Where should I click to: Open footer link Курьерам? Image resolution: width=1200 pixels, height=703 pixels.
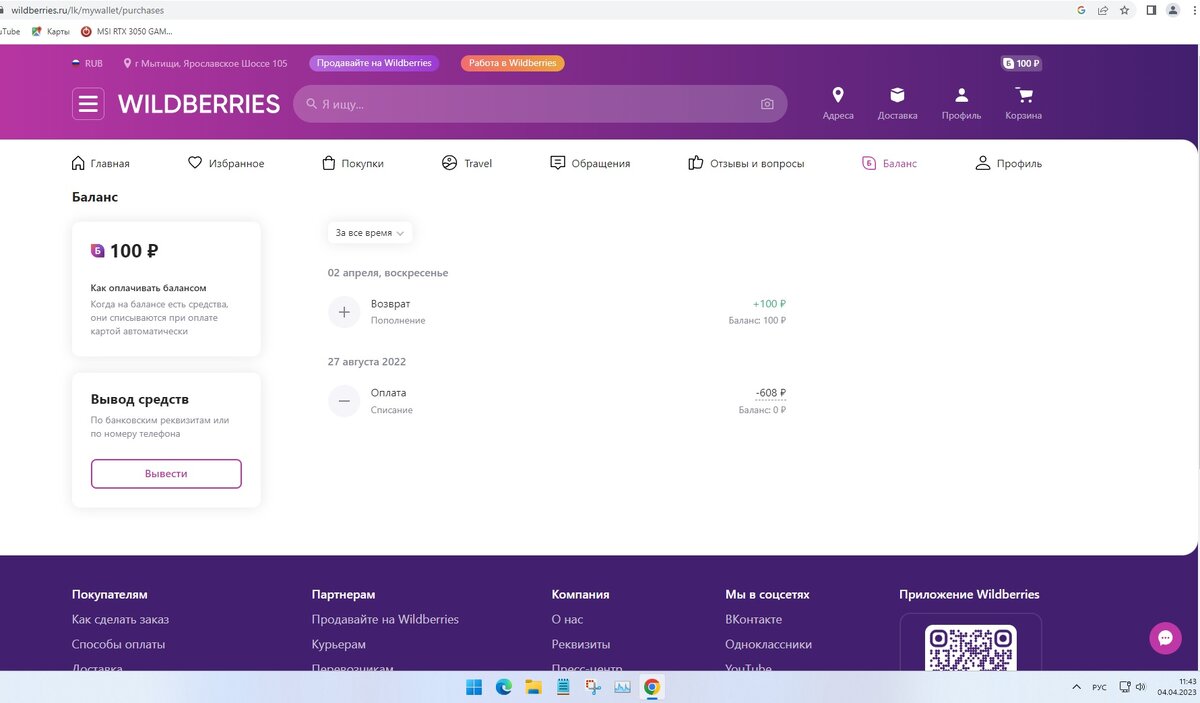point(339,644)
